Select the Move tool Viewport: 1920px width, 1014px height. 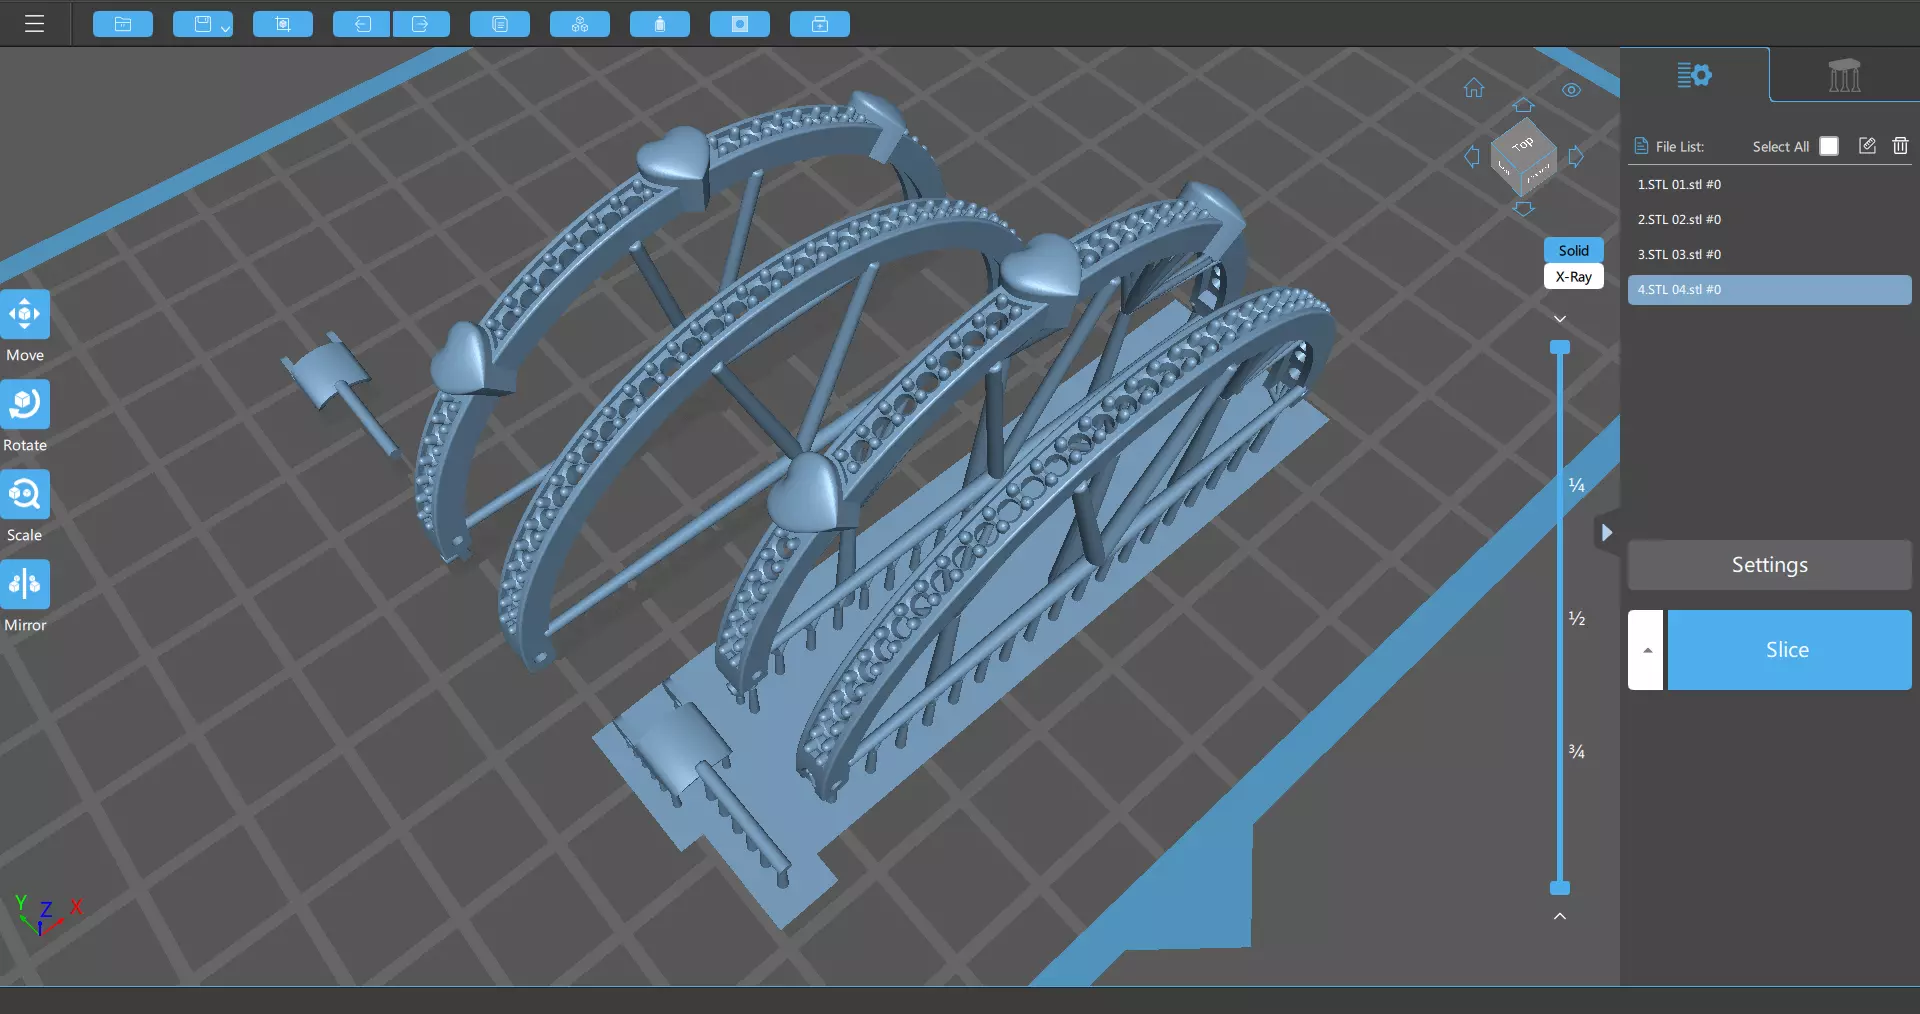(x=25, y=314)
